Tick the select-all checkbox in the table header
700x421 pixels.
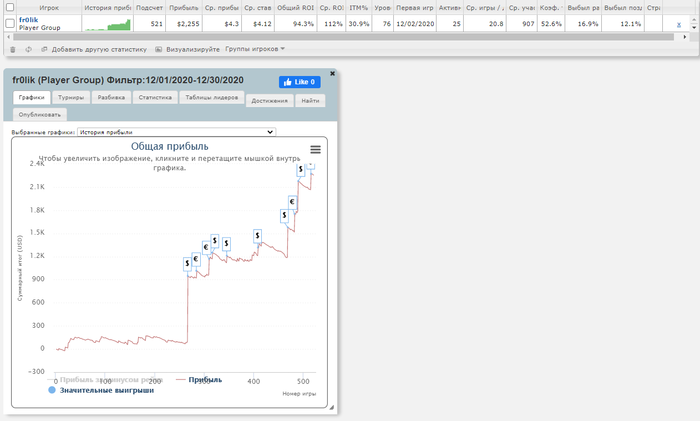click(10, 7)
